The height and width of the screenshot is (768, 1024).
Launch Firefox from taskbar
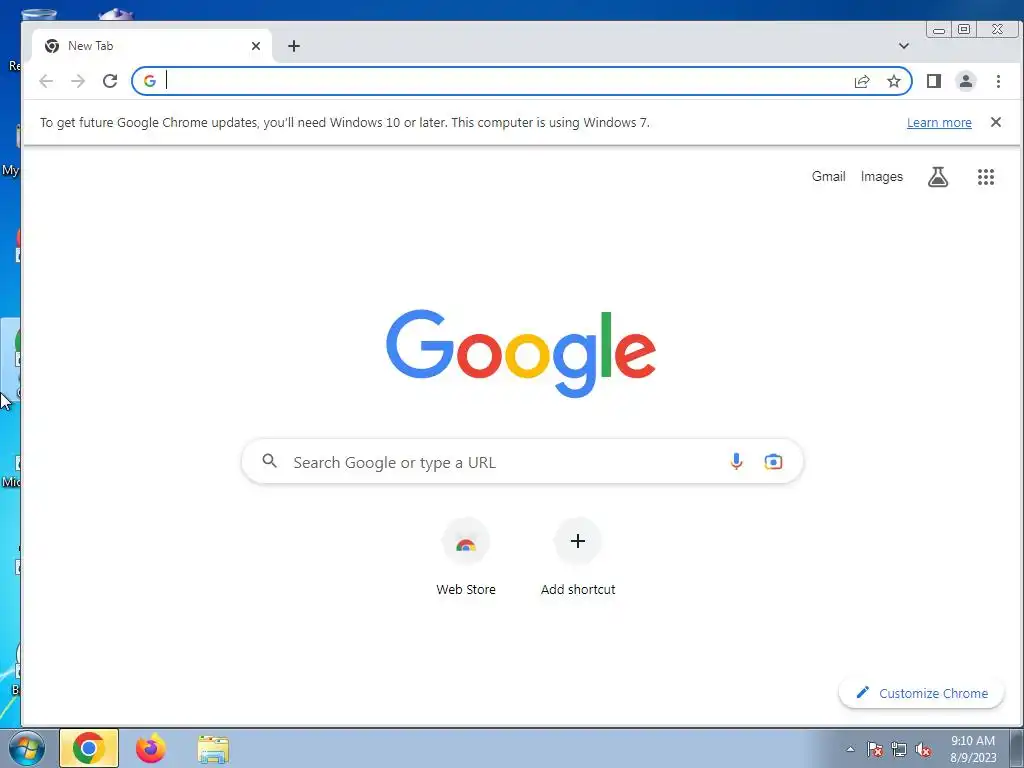coord(151,748)
